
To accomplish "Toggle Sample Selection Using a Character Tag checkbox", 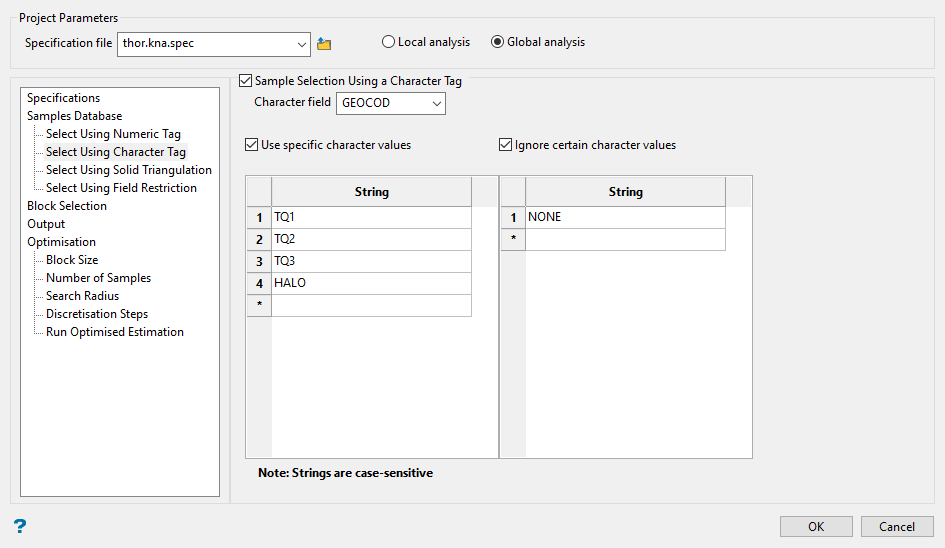I will click(246, 81).
